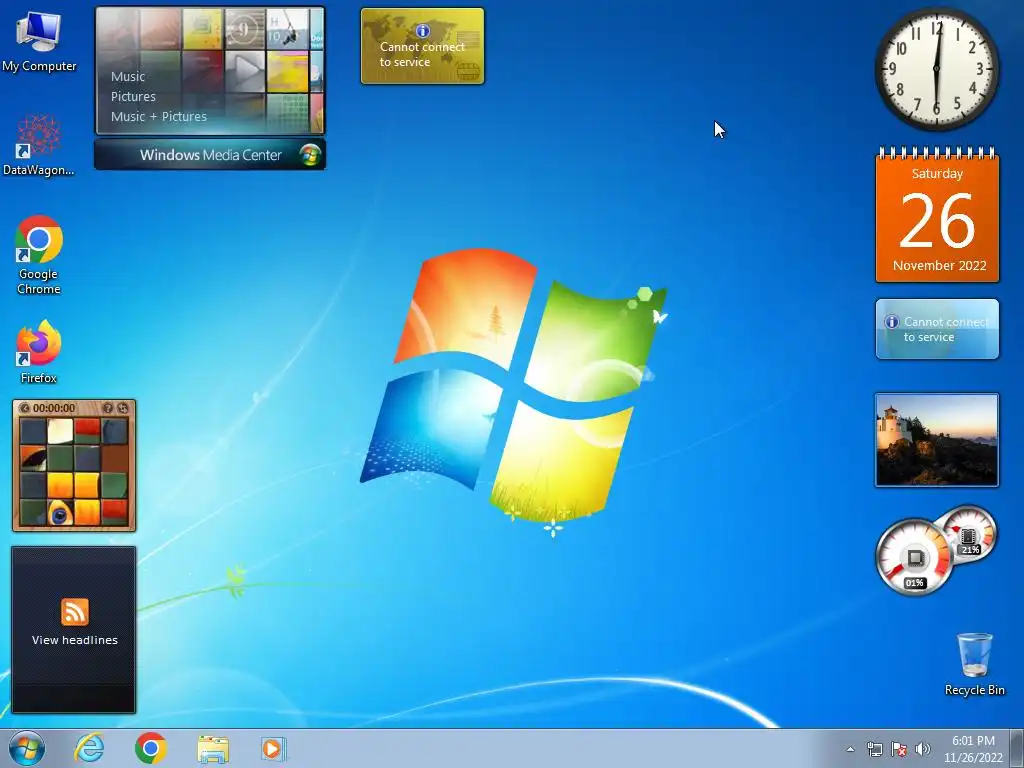Click View headlines in feed gadget
1024x768 pixels.
pos(74,640)
